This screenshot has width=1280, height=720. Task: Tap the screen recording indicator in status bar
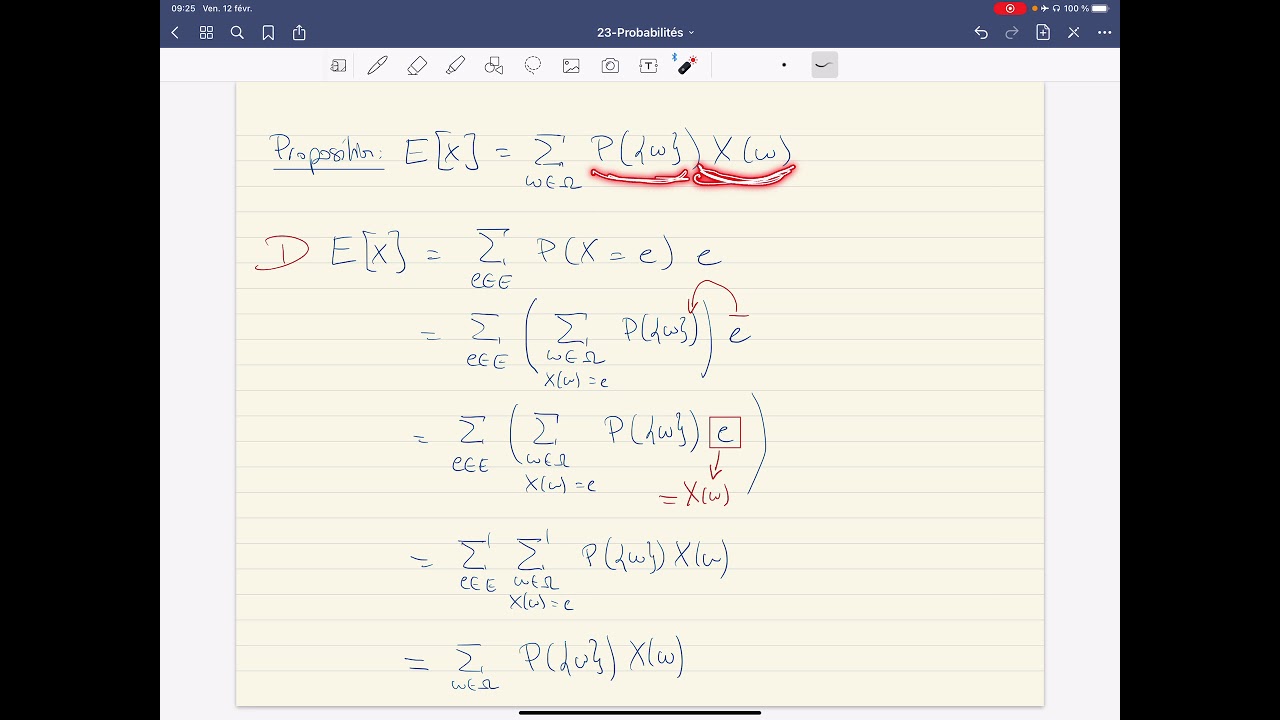click(x=1009, y=8)
